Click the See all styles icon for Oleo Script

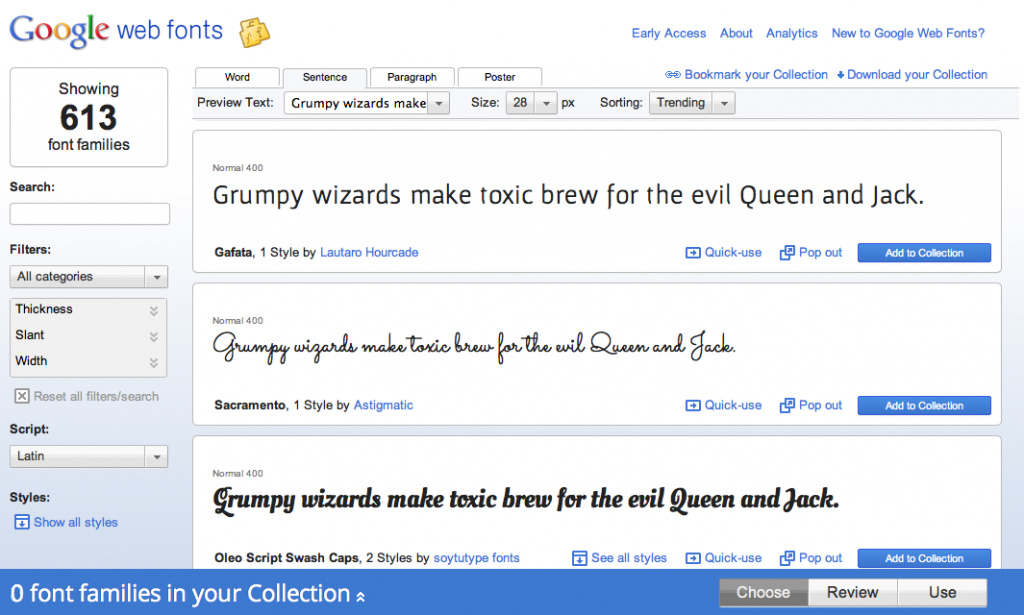pos(579,558)
